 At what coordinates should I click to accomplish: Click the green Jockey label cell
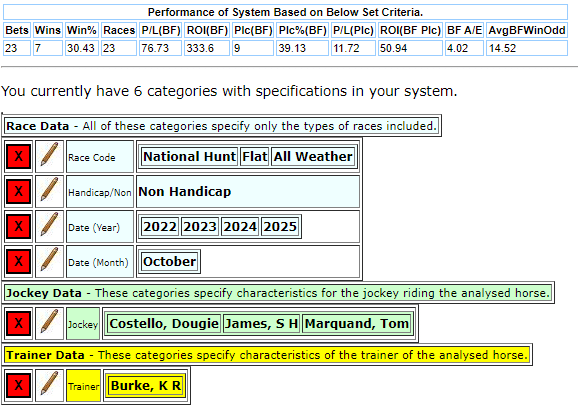coord(83,324)
